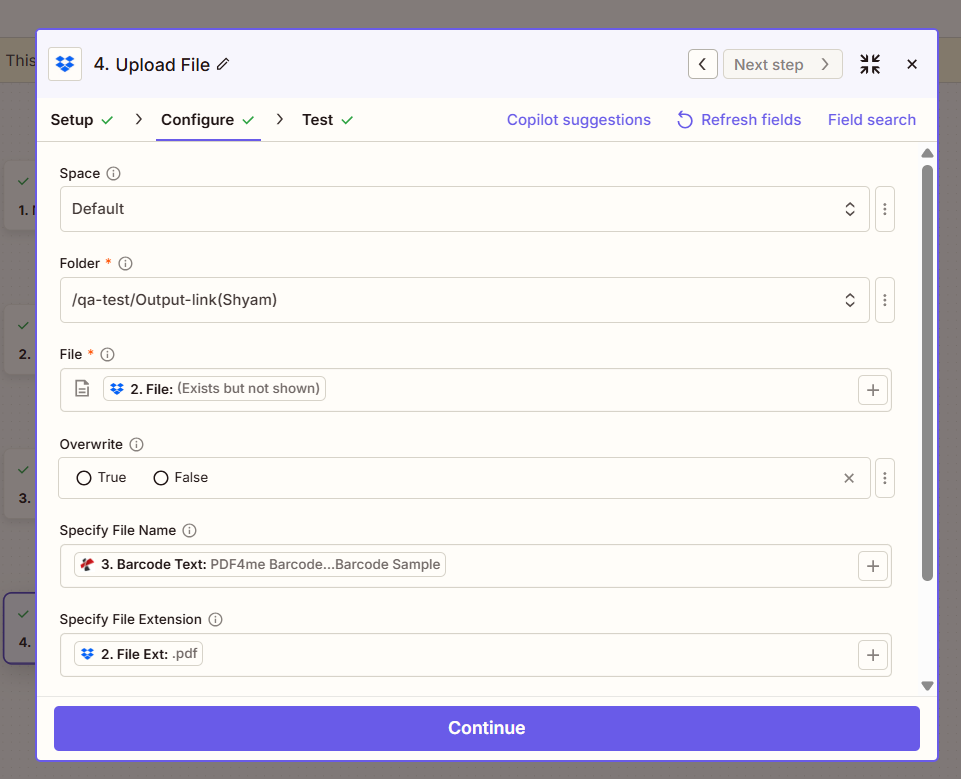Click the vertical scrollbar of the form

927,370
